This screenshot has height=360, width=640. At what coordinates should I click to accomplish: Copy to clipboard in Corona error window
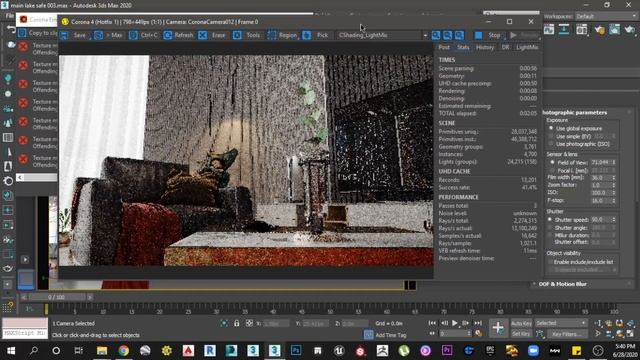click(x=38, y=33)
